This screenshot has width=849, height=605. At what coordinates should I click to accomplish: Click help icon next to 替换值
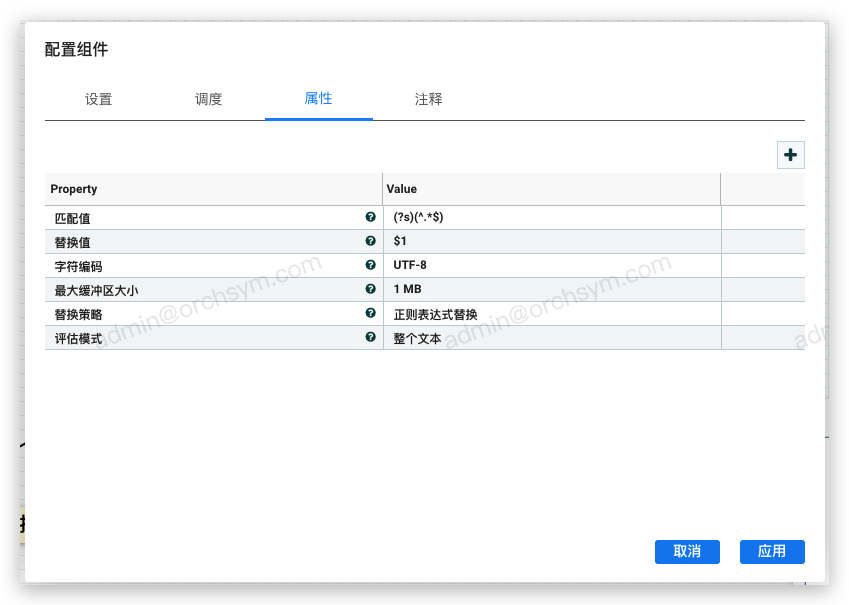tap(370, 241)
